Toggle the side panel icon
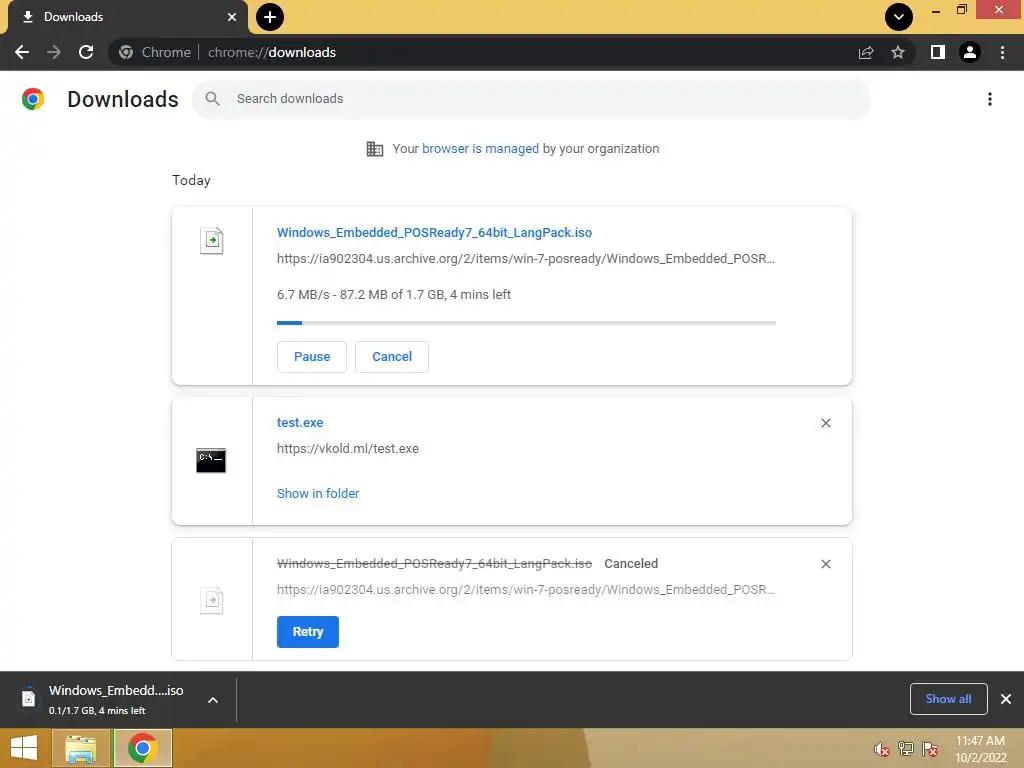 [938, 52]
